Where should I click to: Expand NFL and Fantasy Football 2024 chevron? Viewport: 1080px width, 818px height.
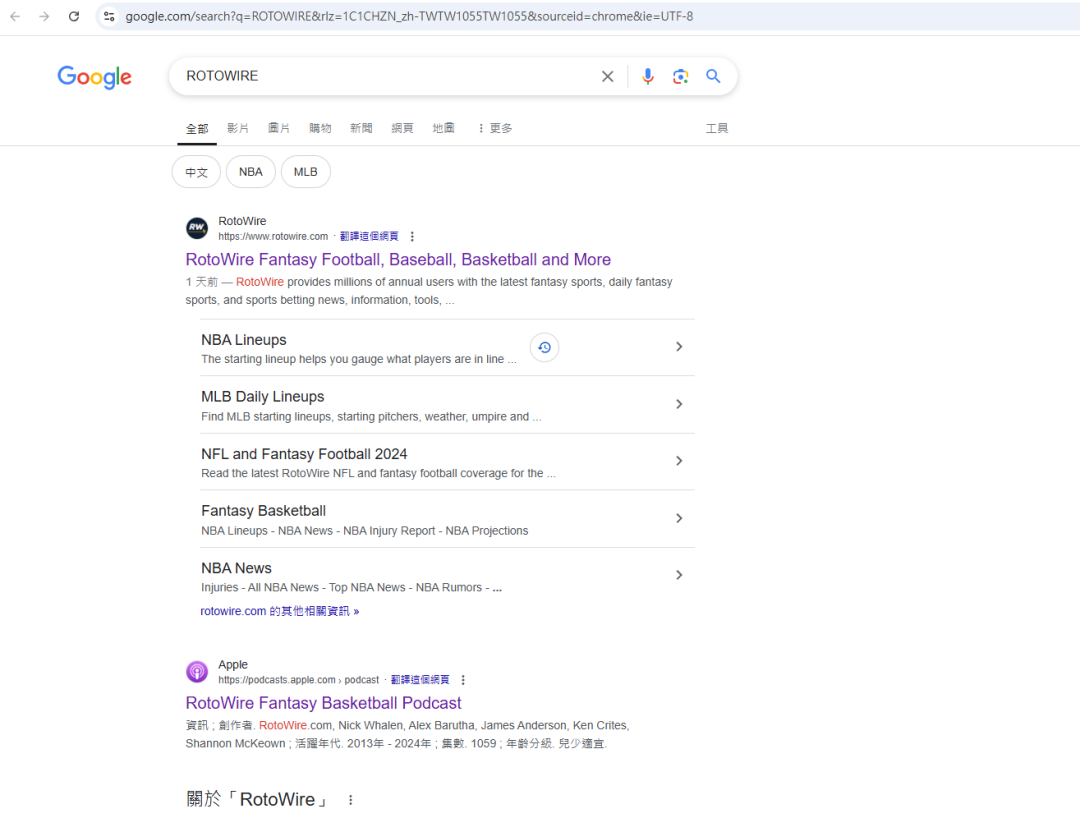pyautogui.click(x=679, y=461)
